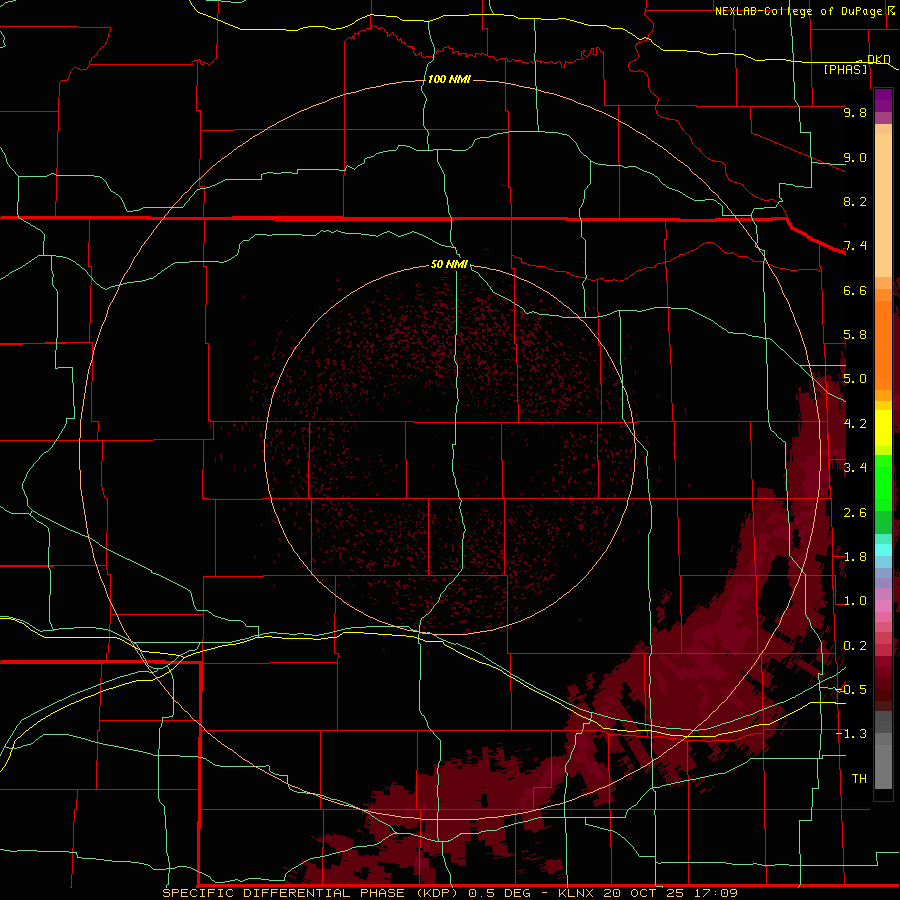
Task: Click the 1.8 value on the color scale
Action: tap(855, 557)
